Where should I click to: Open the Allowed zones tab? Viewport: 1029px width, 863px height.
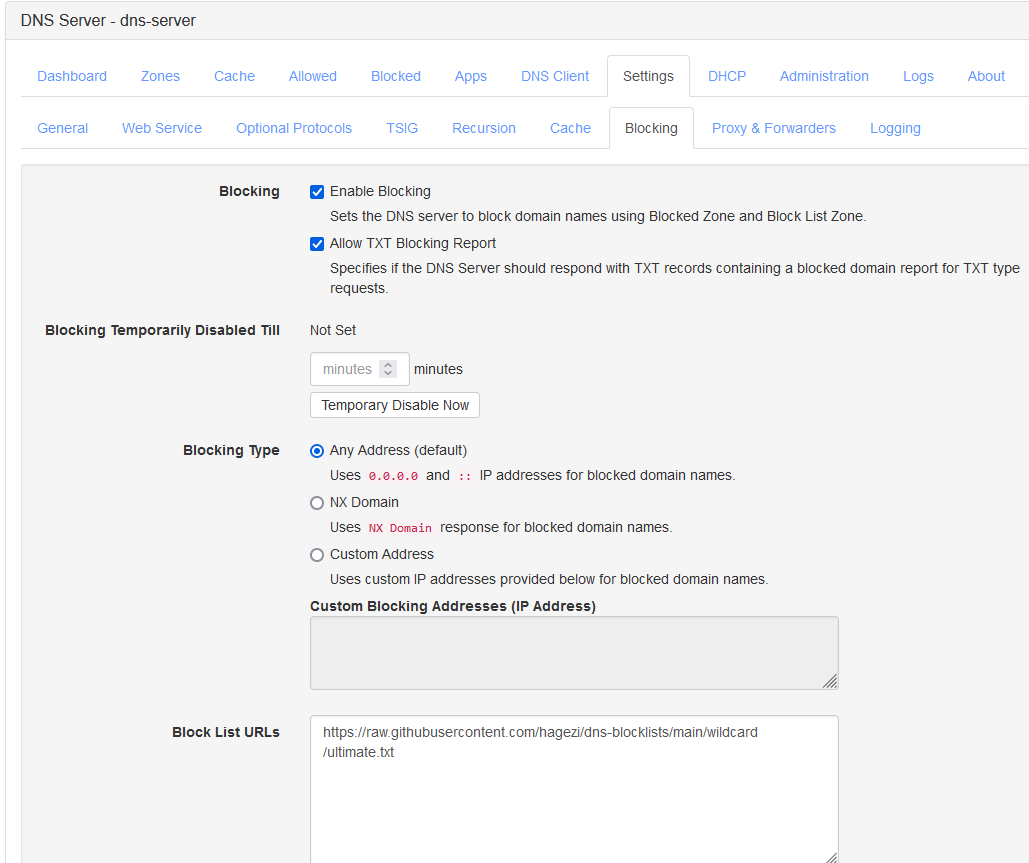coord(312,76)
